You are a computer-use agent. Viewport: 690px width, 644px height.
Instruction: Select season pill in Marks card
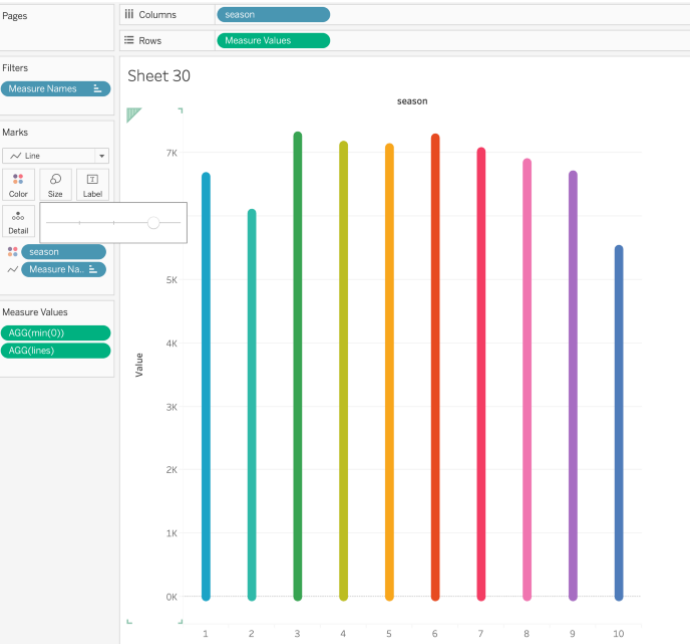tap(63, 252)
